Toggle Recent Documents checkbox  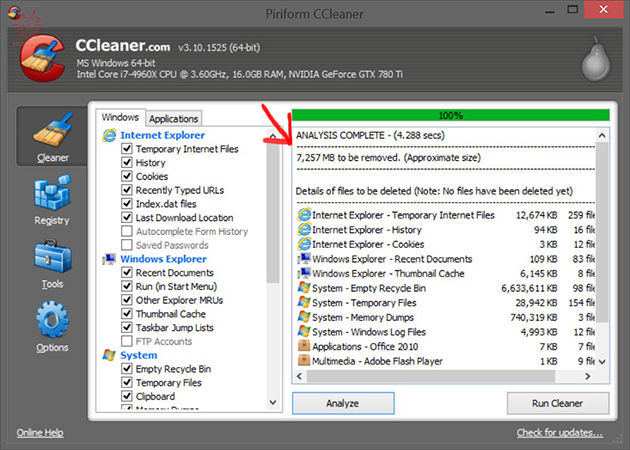(x=127, y=272)
